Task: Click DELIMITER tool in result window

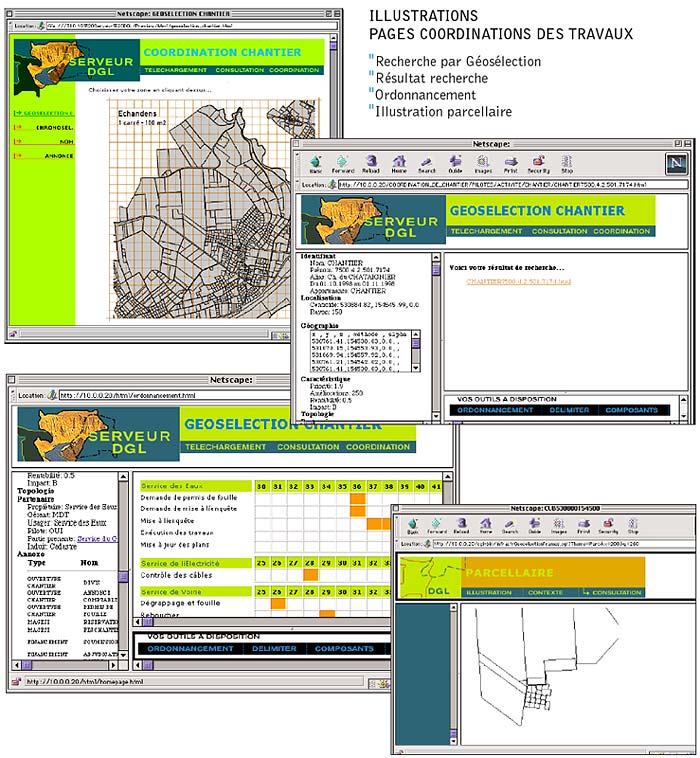Action: (569, 410)
